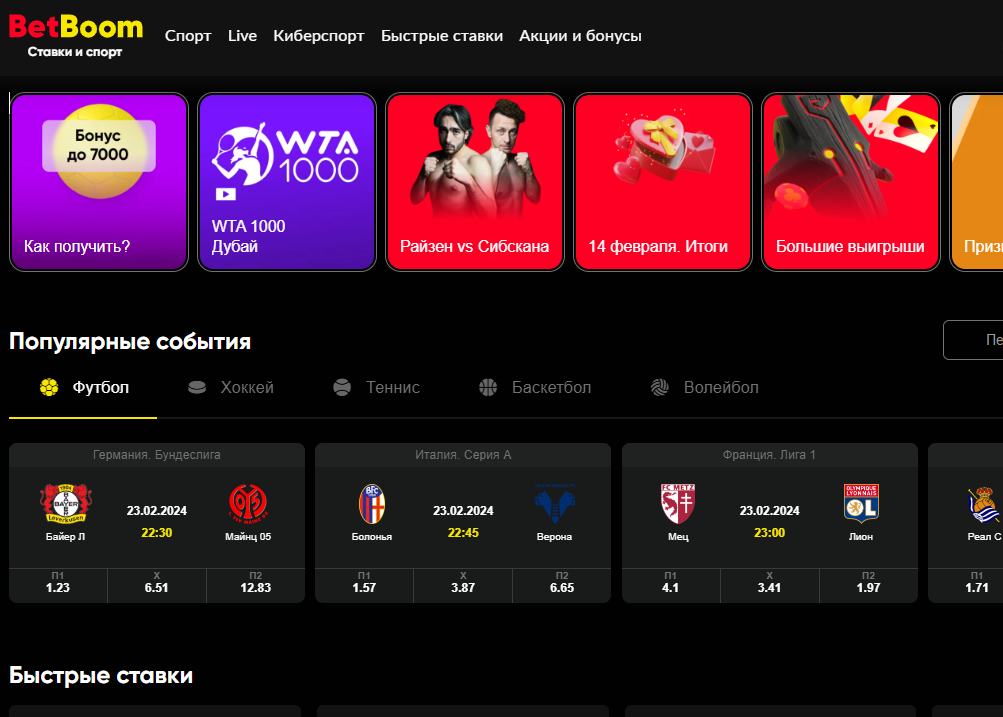Click the video play icon on WTA card
Image resolution: width=1003 pixels, height=717 pixels.
pos(226,194)
